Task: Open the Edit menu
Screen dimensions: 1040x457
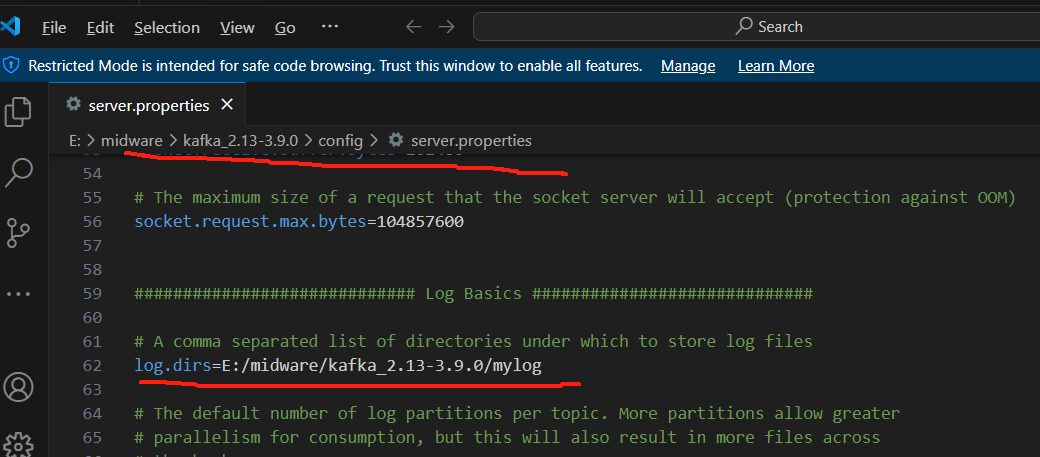Action: [x=100, y=27]
